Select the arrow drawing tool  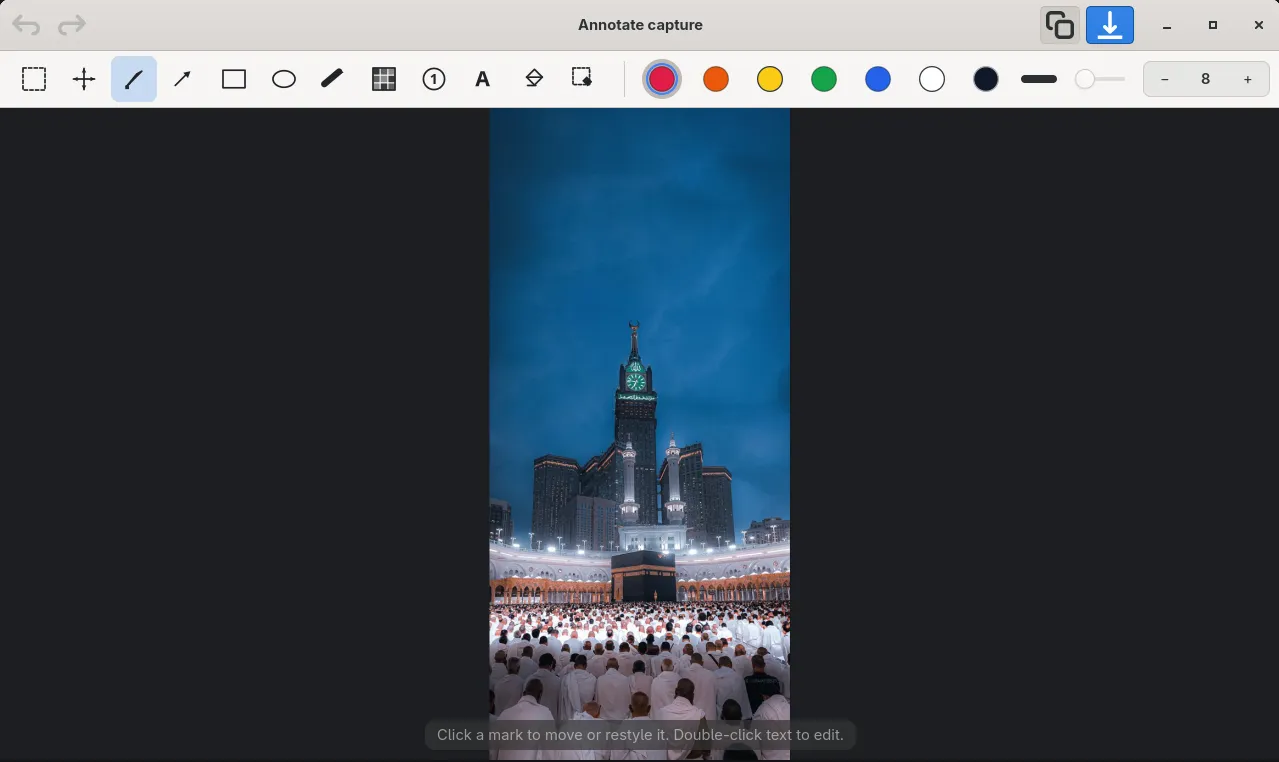[x=183, y=79]
